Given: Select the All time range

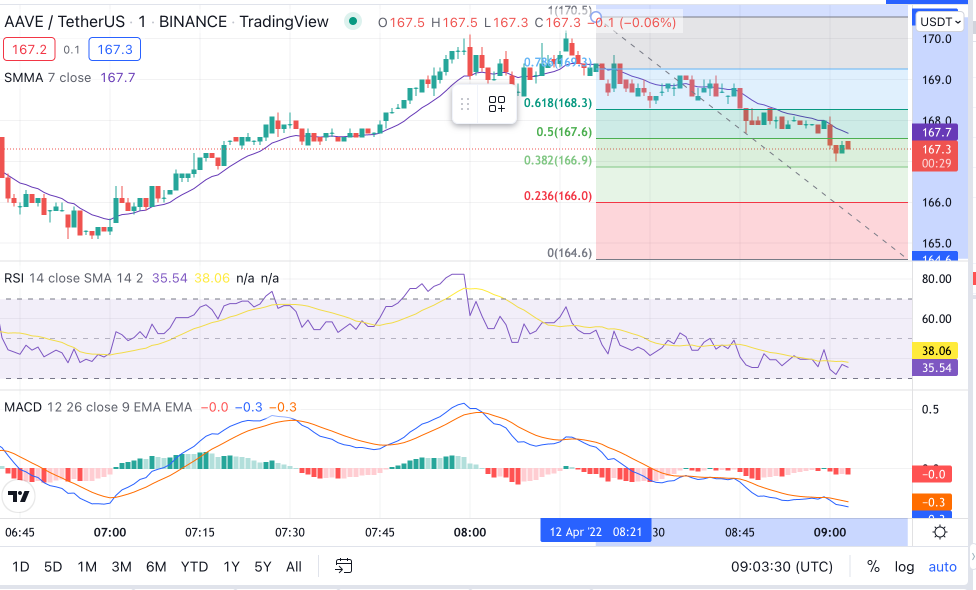Looking at the screenshot, I should point(294,566).
